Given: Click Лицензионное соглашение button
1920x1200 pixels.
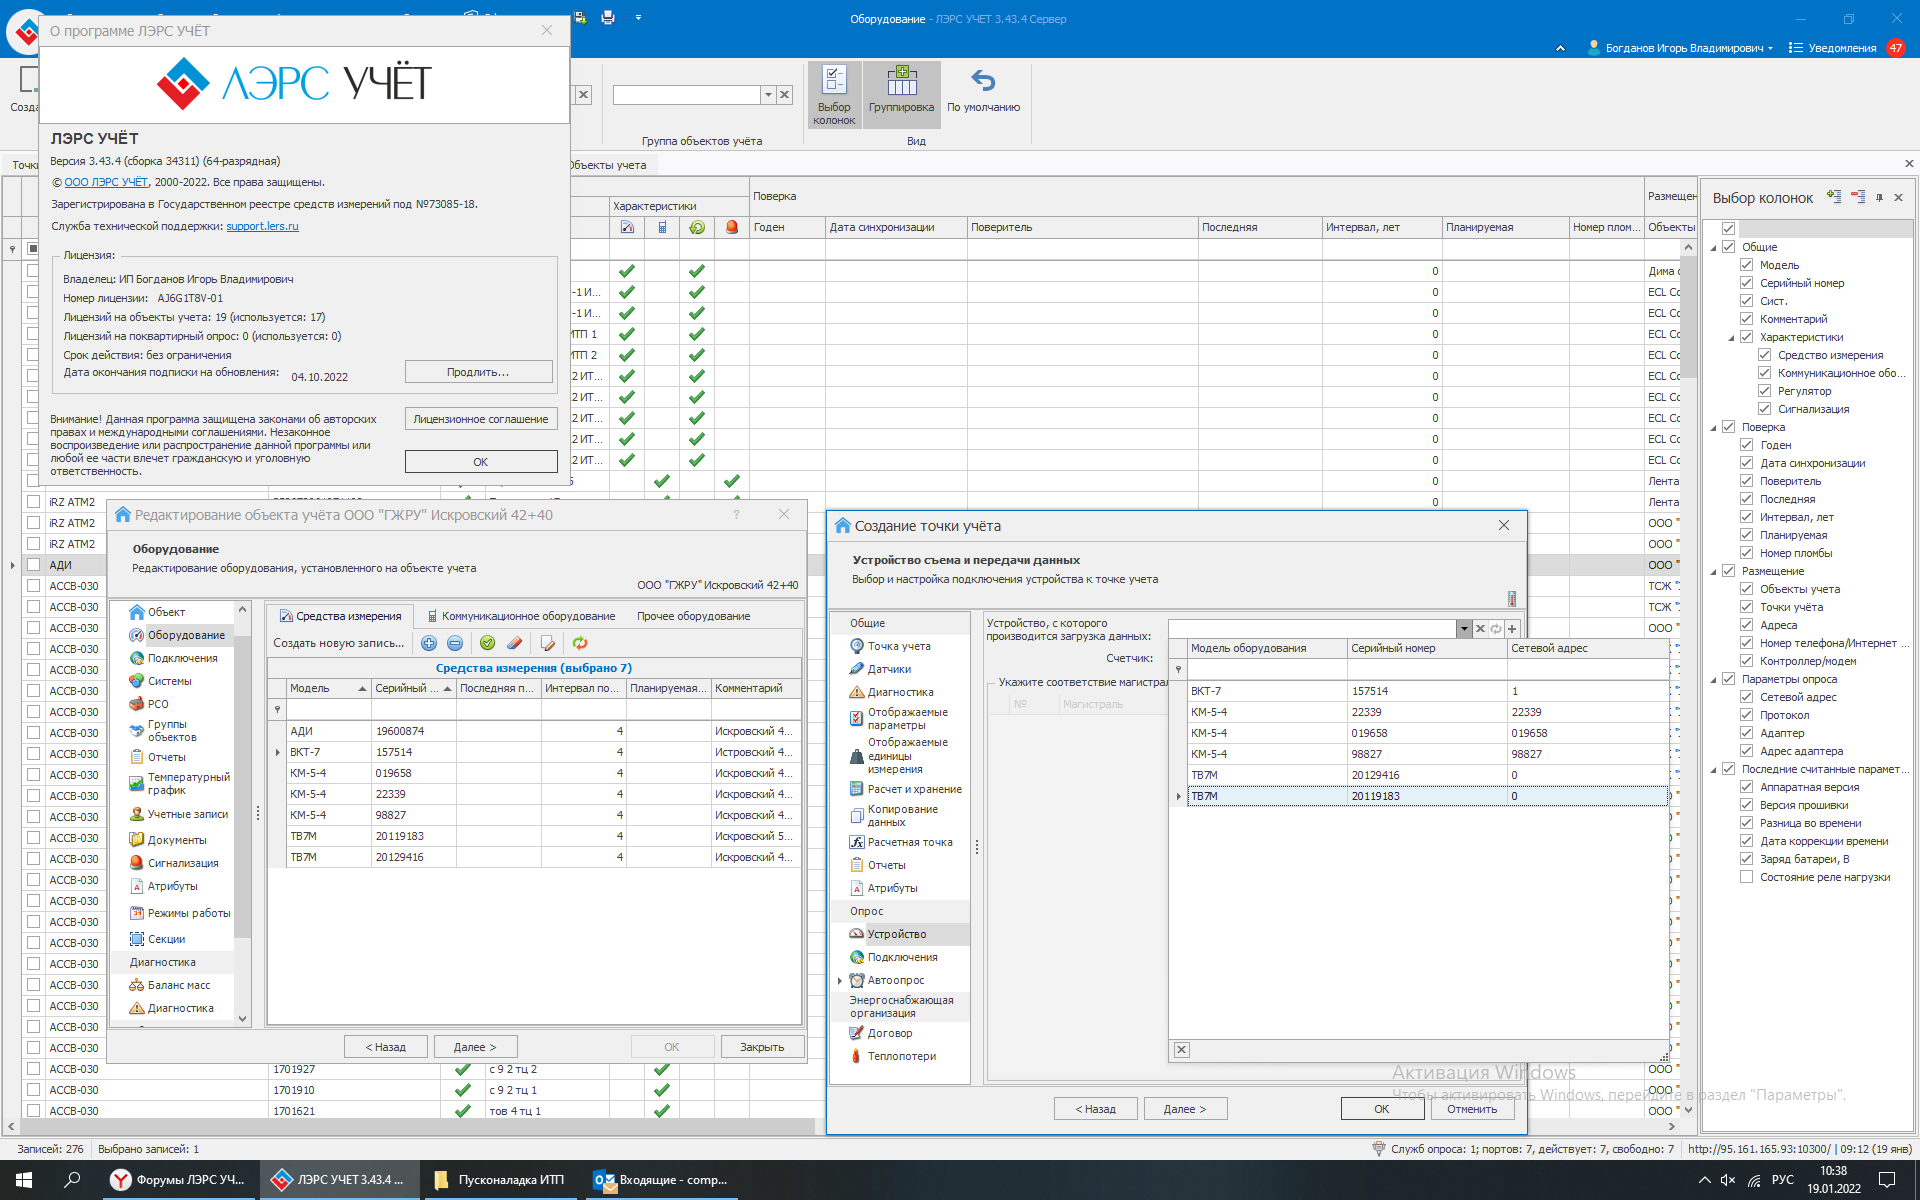Looking at the screenshot, I should click(480, 419).
